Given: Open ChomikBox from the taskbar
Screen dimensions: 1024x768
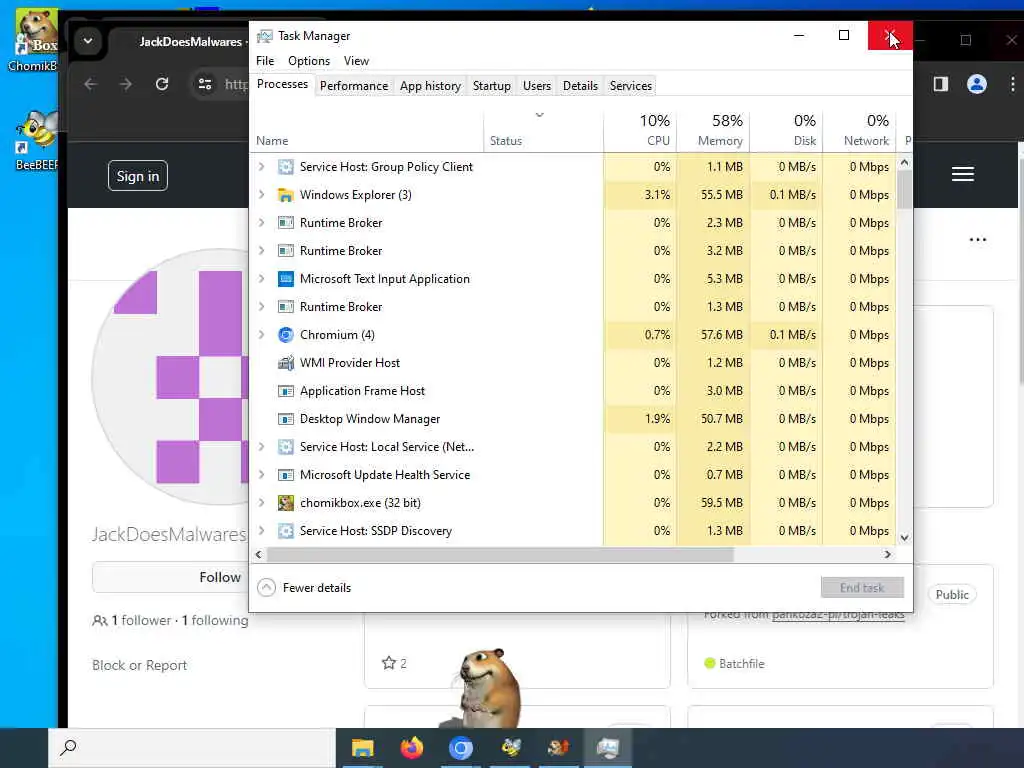Looking at the screenshot, I should [558, 748].
